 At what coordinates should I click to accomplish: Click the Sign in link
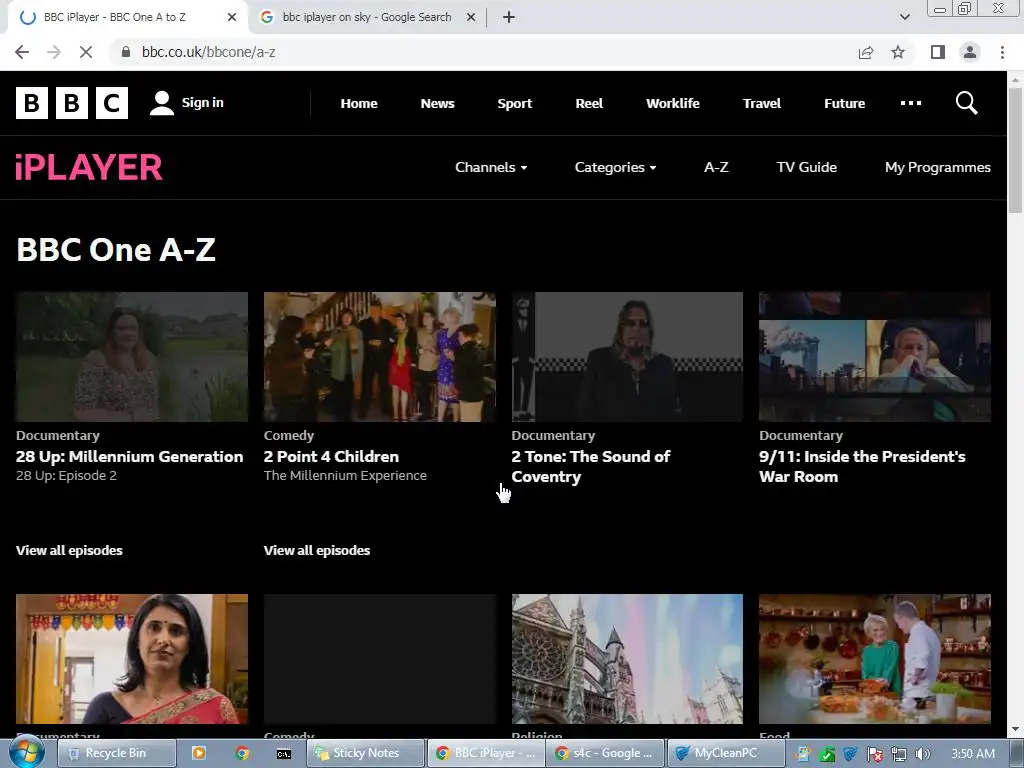(x=202, y=103)
